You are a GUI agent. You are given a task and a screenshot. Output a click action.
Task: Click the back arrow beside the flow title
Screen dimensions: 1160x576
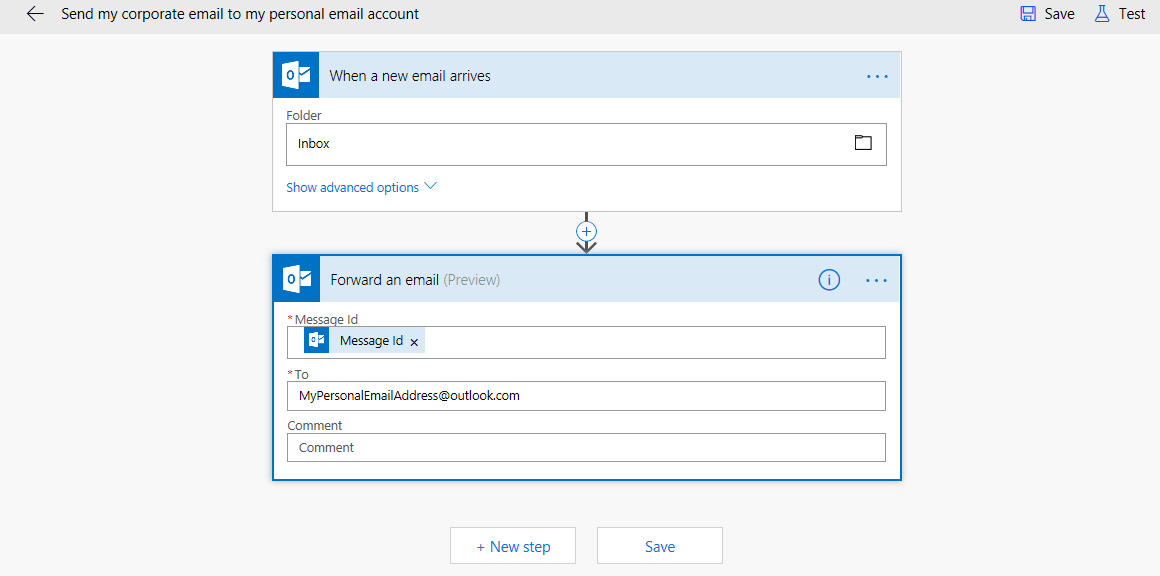(x=35, y=14)
